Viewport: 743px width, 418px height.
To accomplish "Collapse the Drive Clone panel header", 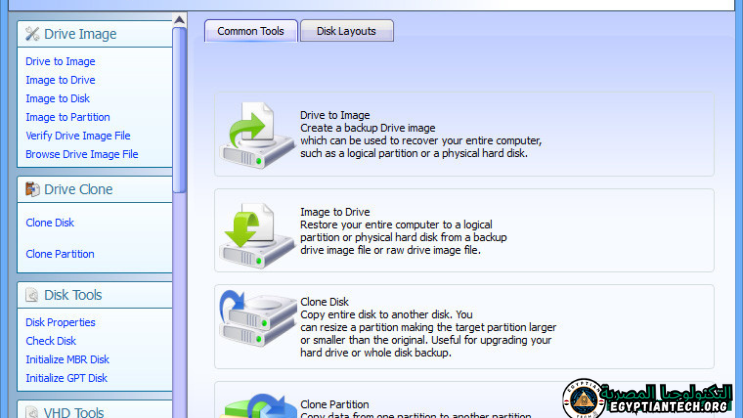I will coord(95,189).
